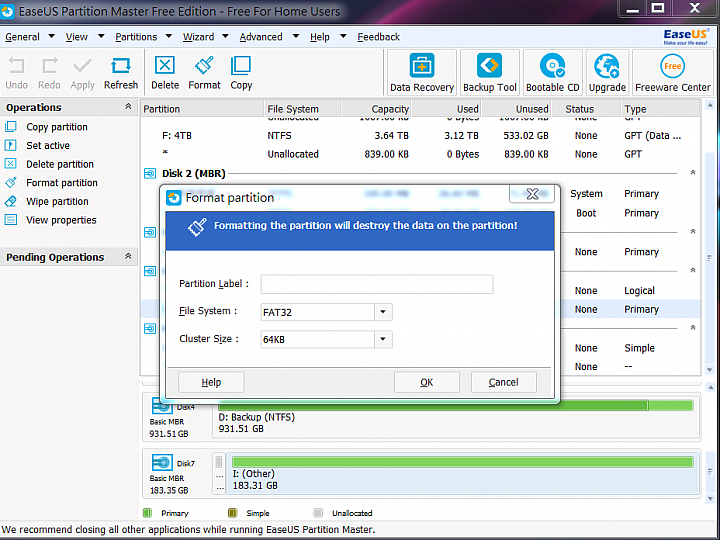Click the Help button in dialog

(211, 382)
